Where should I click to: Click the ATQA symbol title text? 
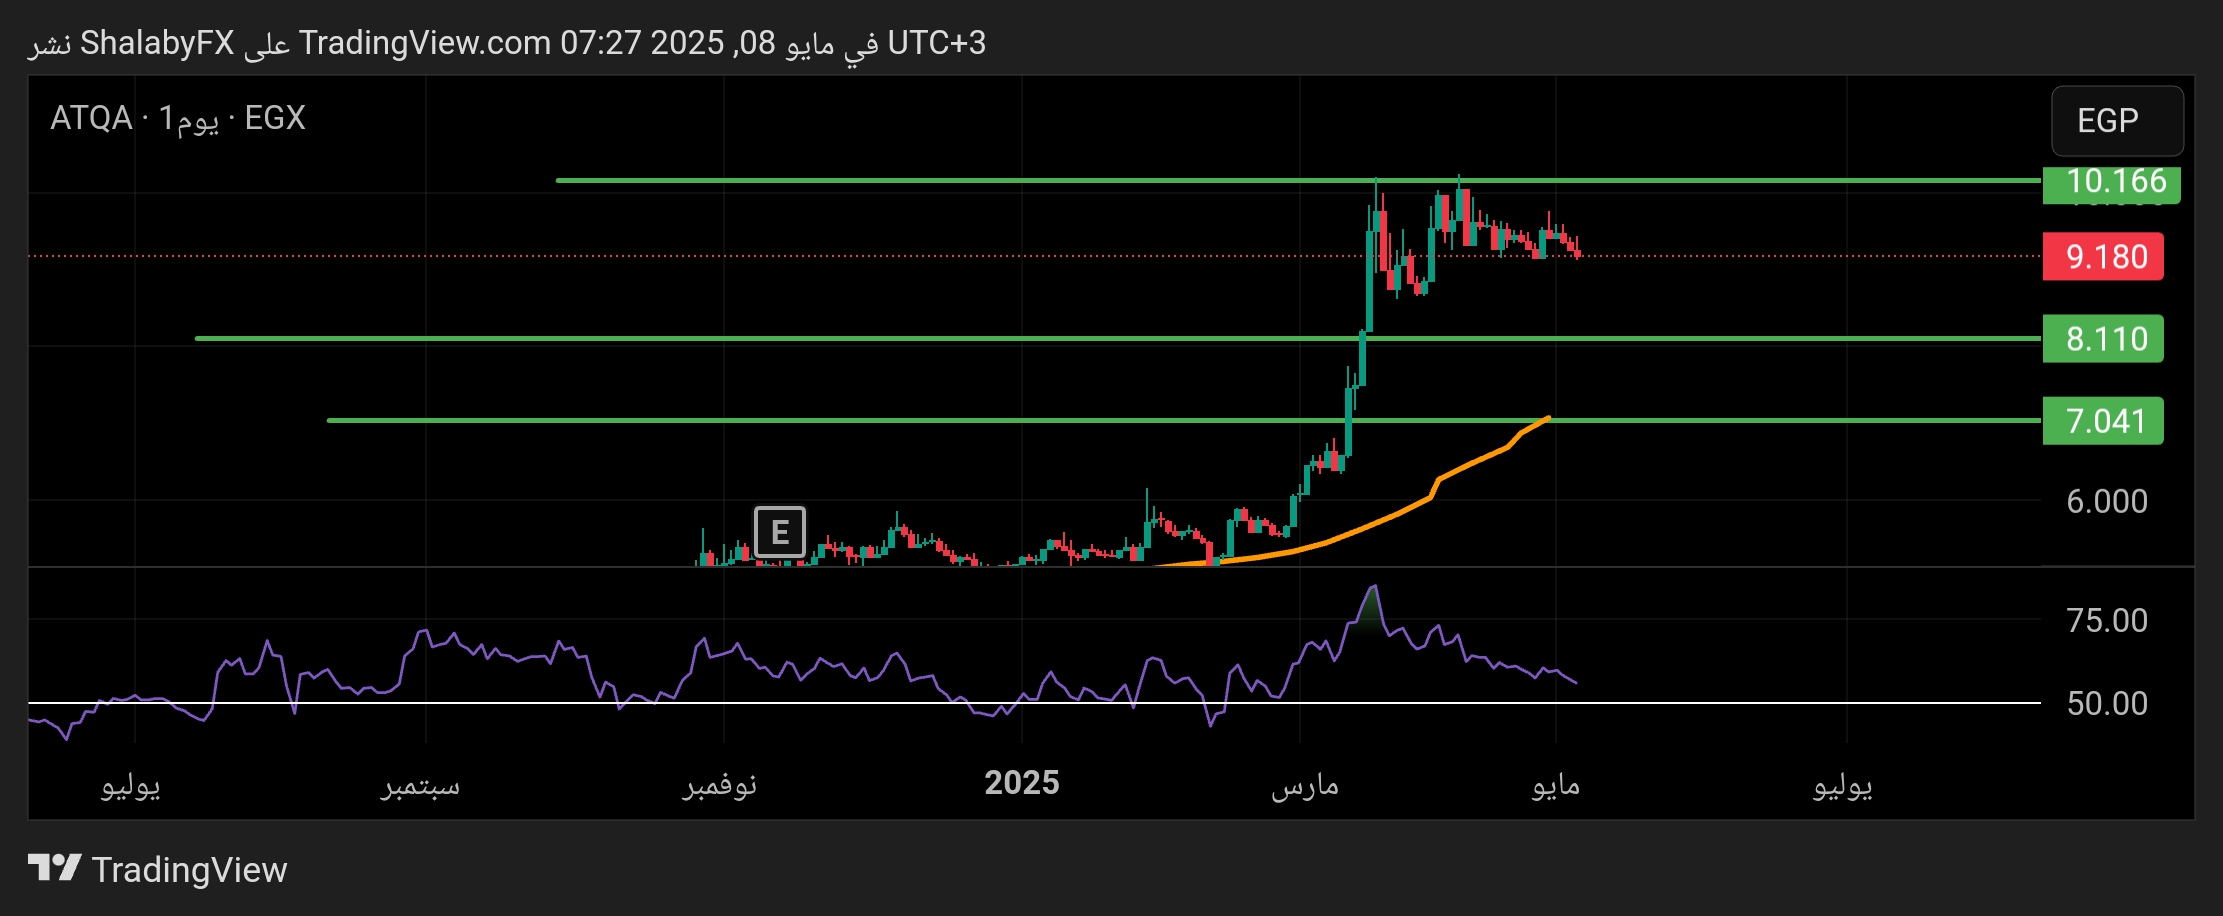pyautogui.click(x=91, y=118)
